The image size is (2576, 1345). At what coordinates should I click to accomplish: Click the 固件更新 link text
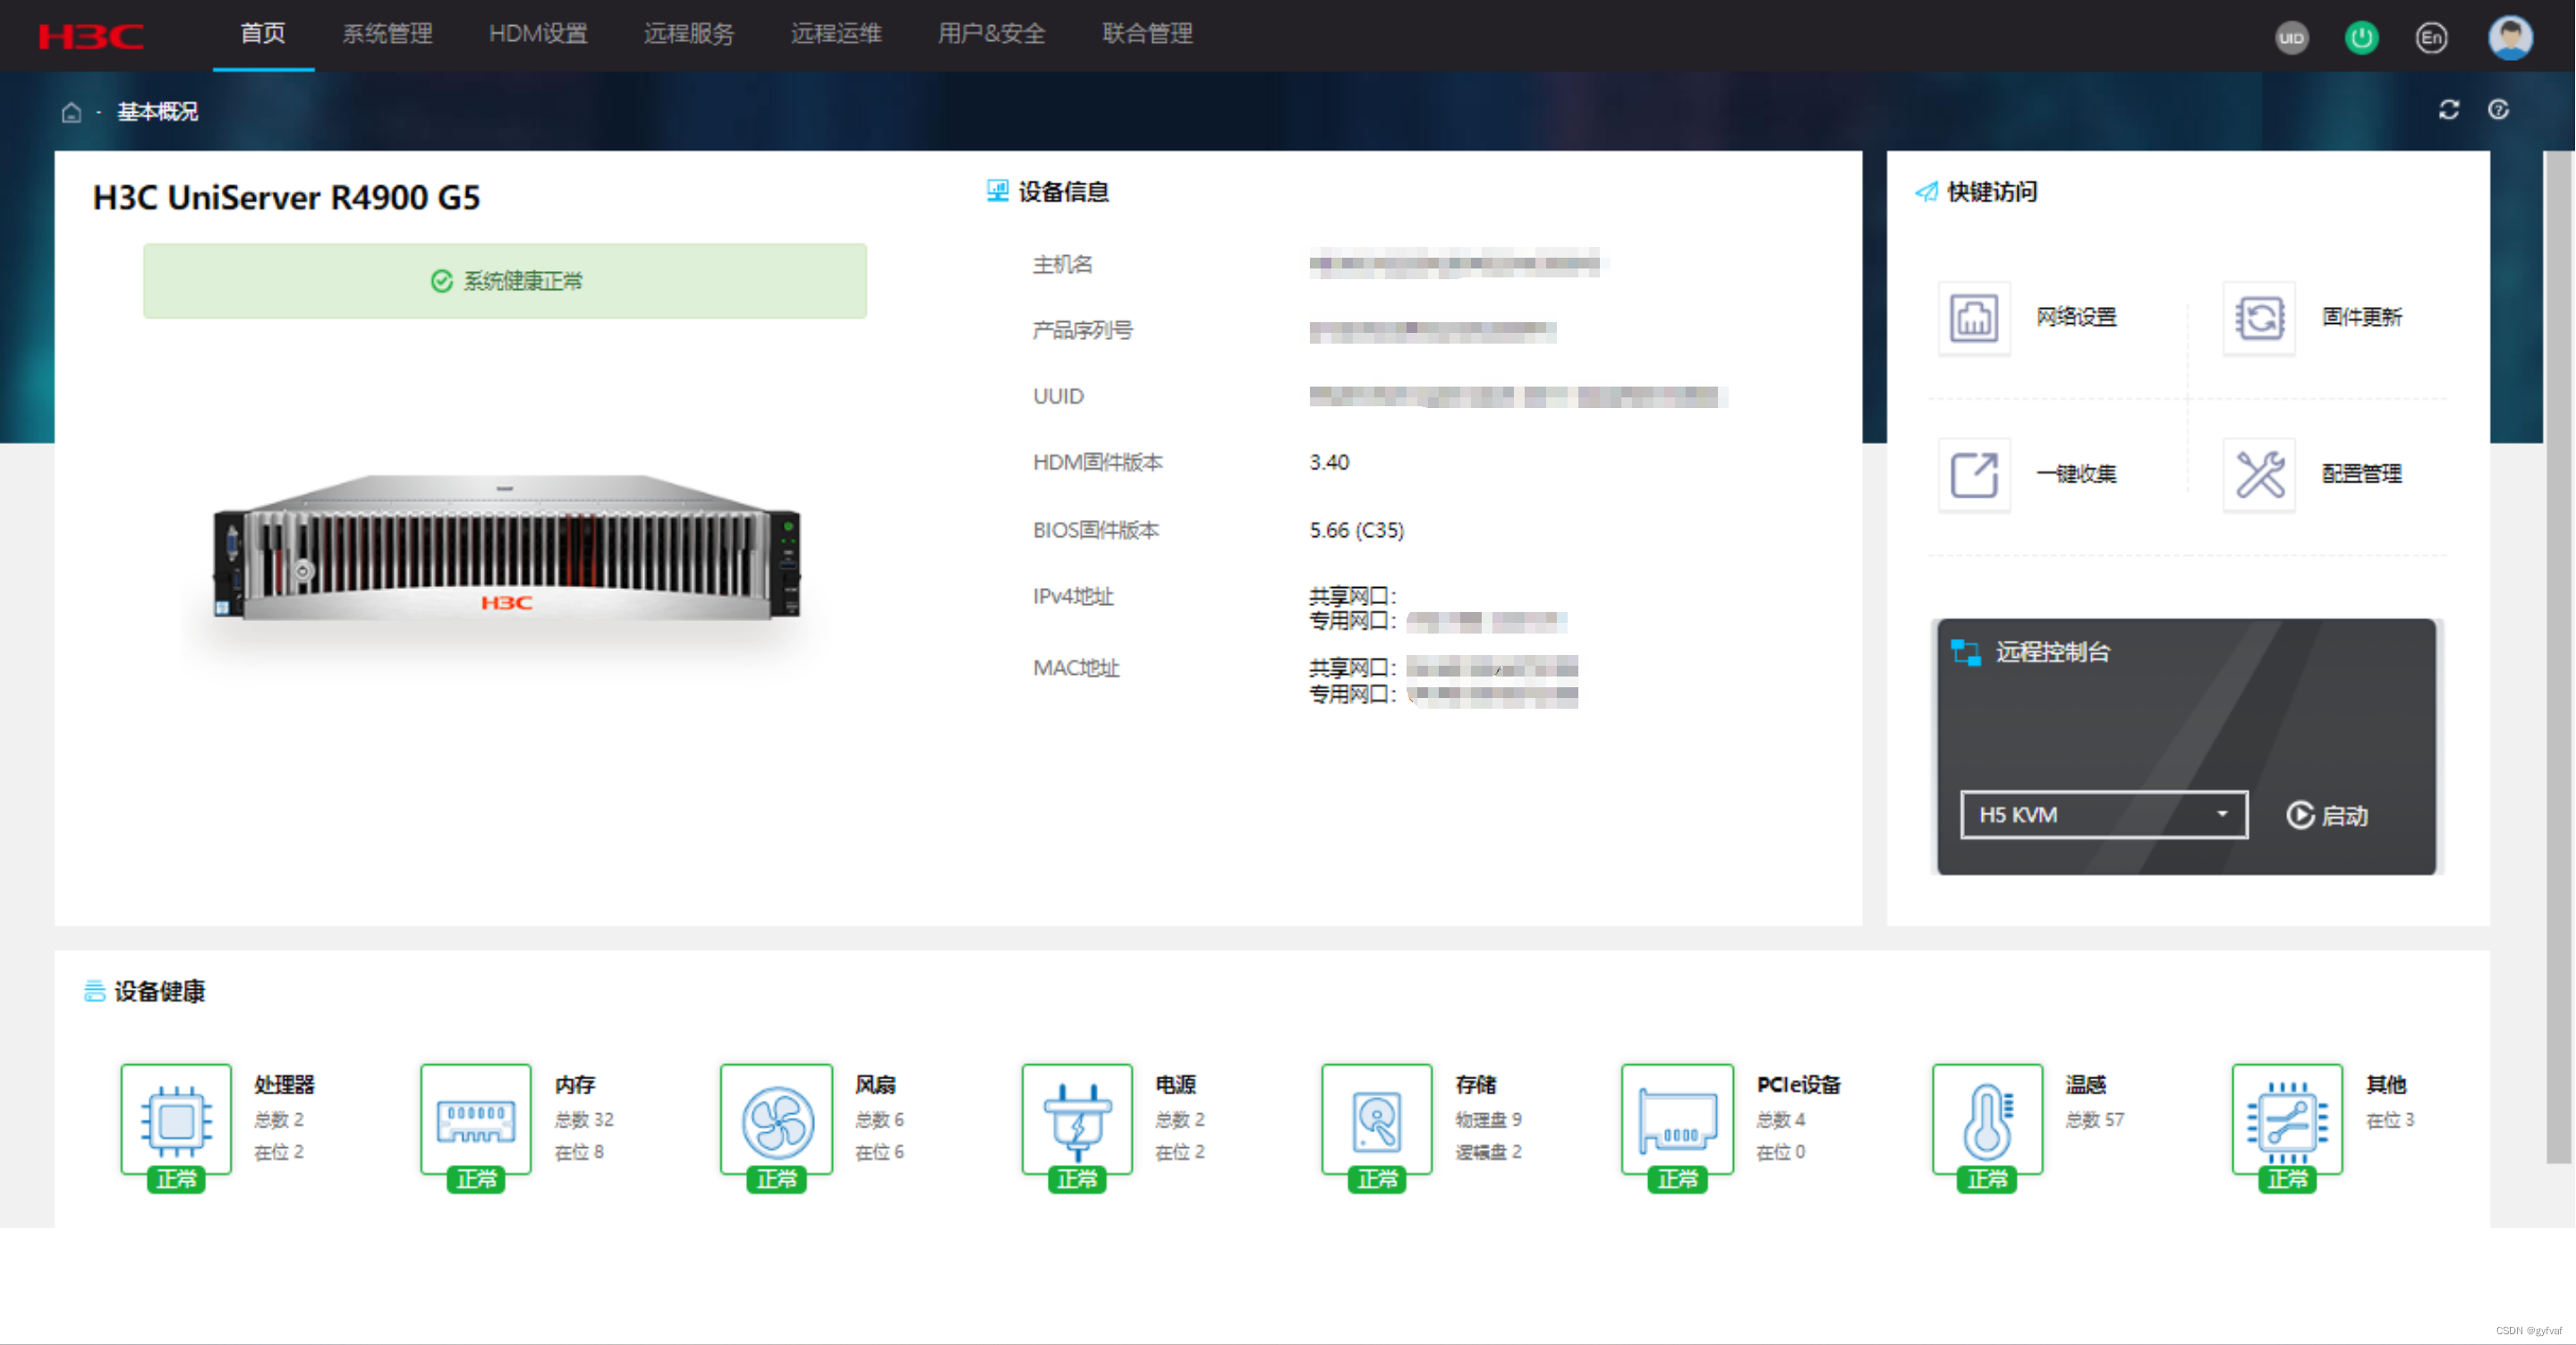tap(2361, 318)
